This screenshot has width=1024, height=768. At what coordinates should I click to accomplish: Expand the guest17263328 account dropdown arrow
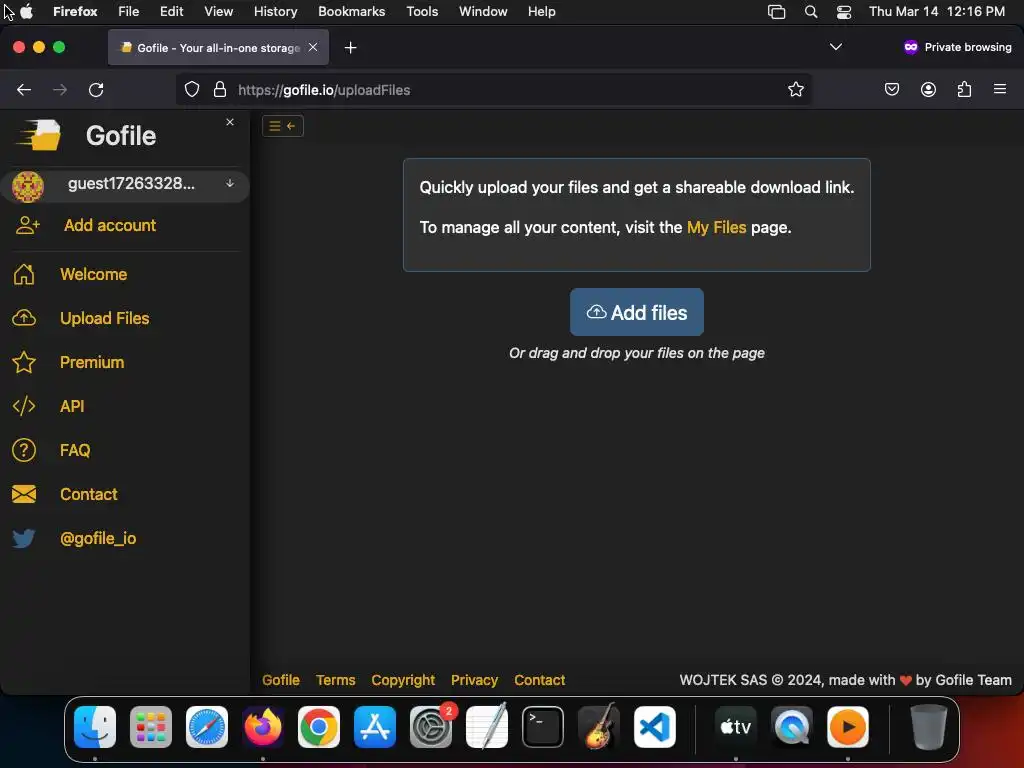click(230, 184)
